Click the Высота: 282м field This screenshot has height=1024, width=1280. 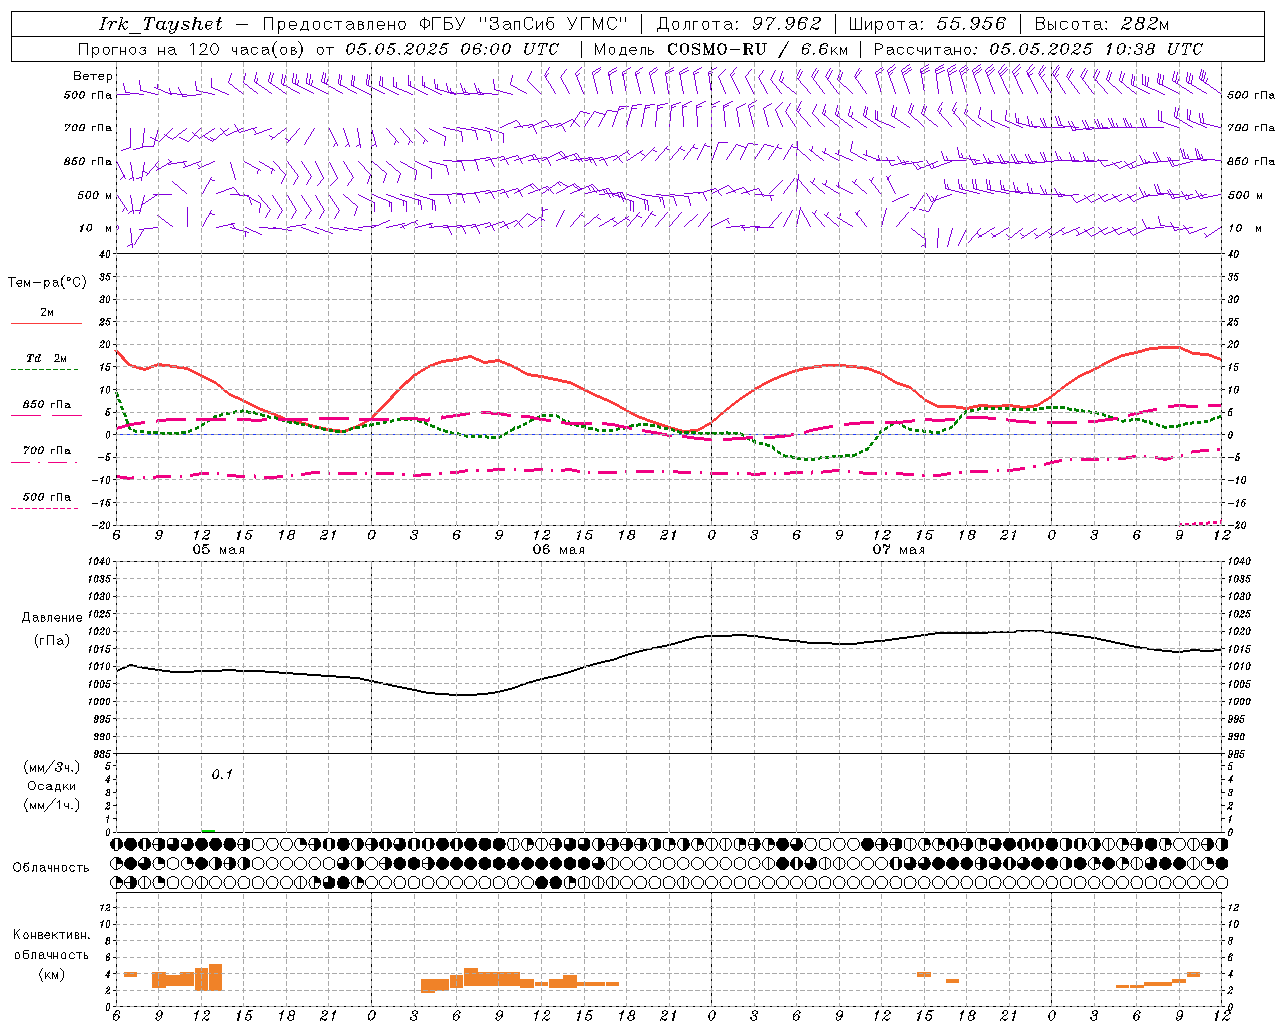(x=1102, y=24)
